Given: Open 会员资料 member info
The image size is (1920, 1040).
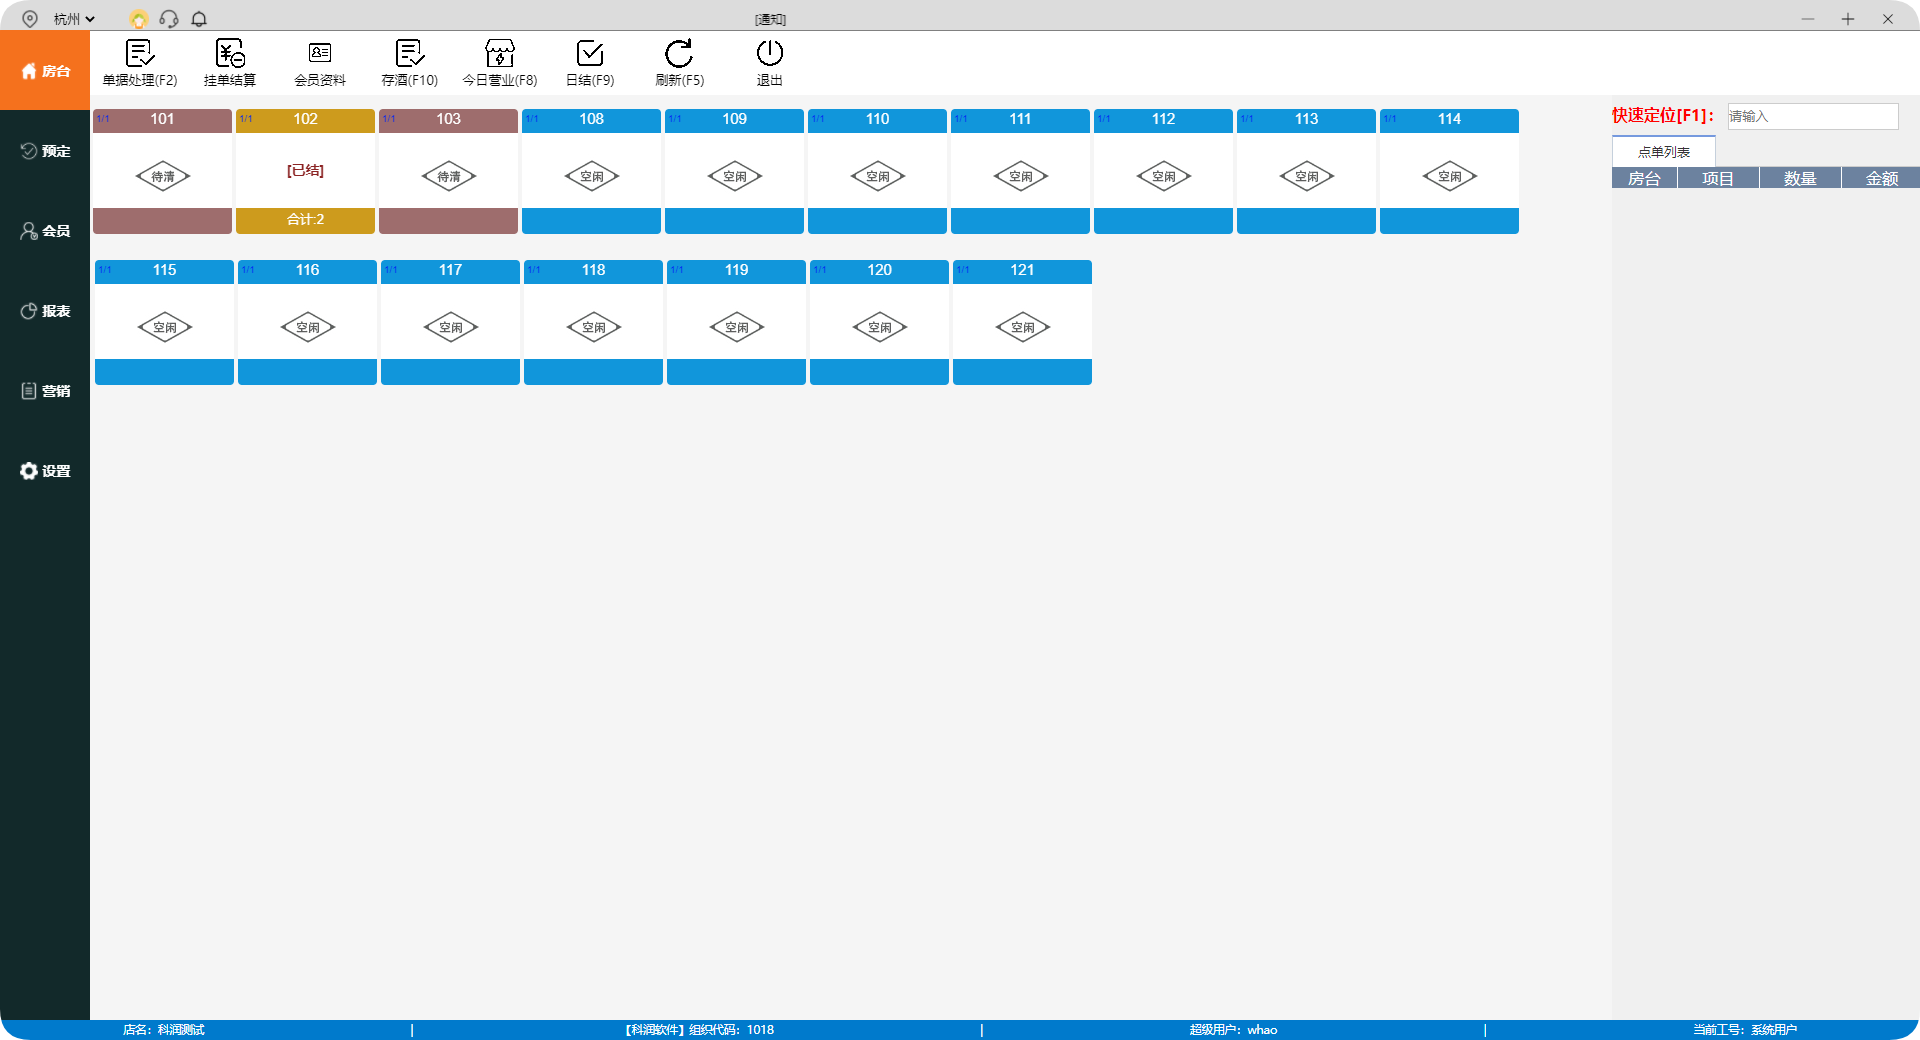Looking at the screenshot, I should 320,63.
